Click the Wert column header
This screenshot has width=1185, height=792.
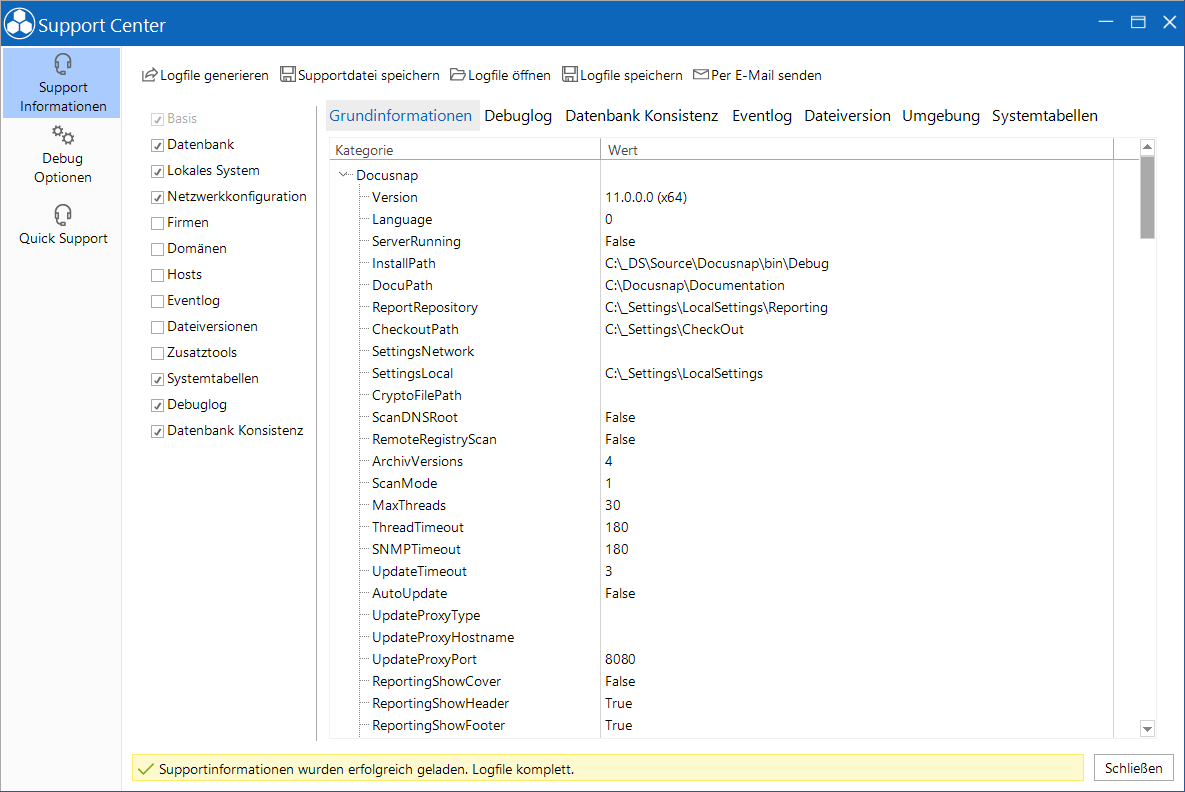[857, 150]
